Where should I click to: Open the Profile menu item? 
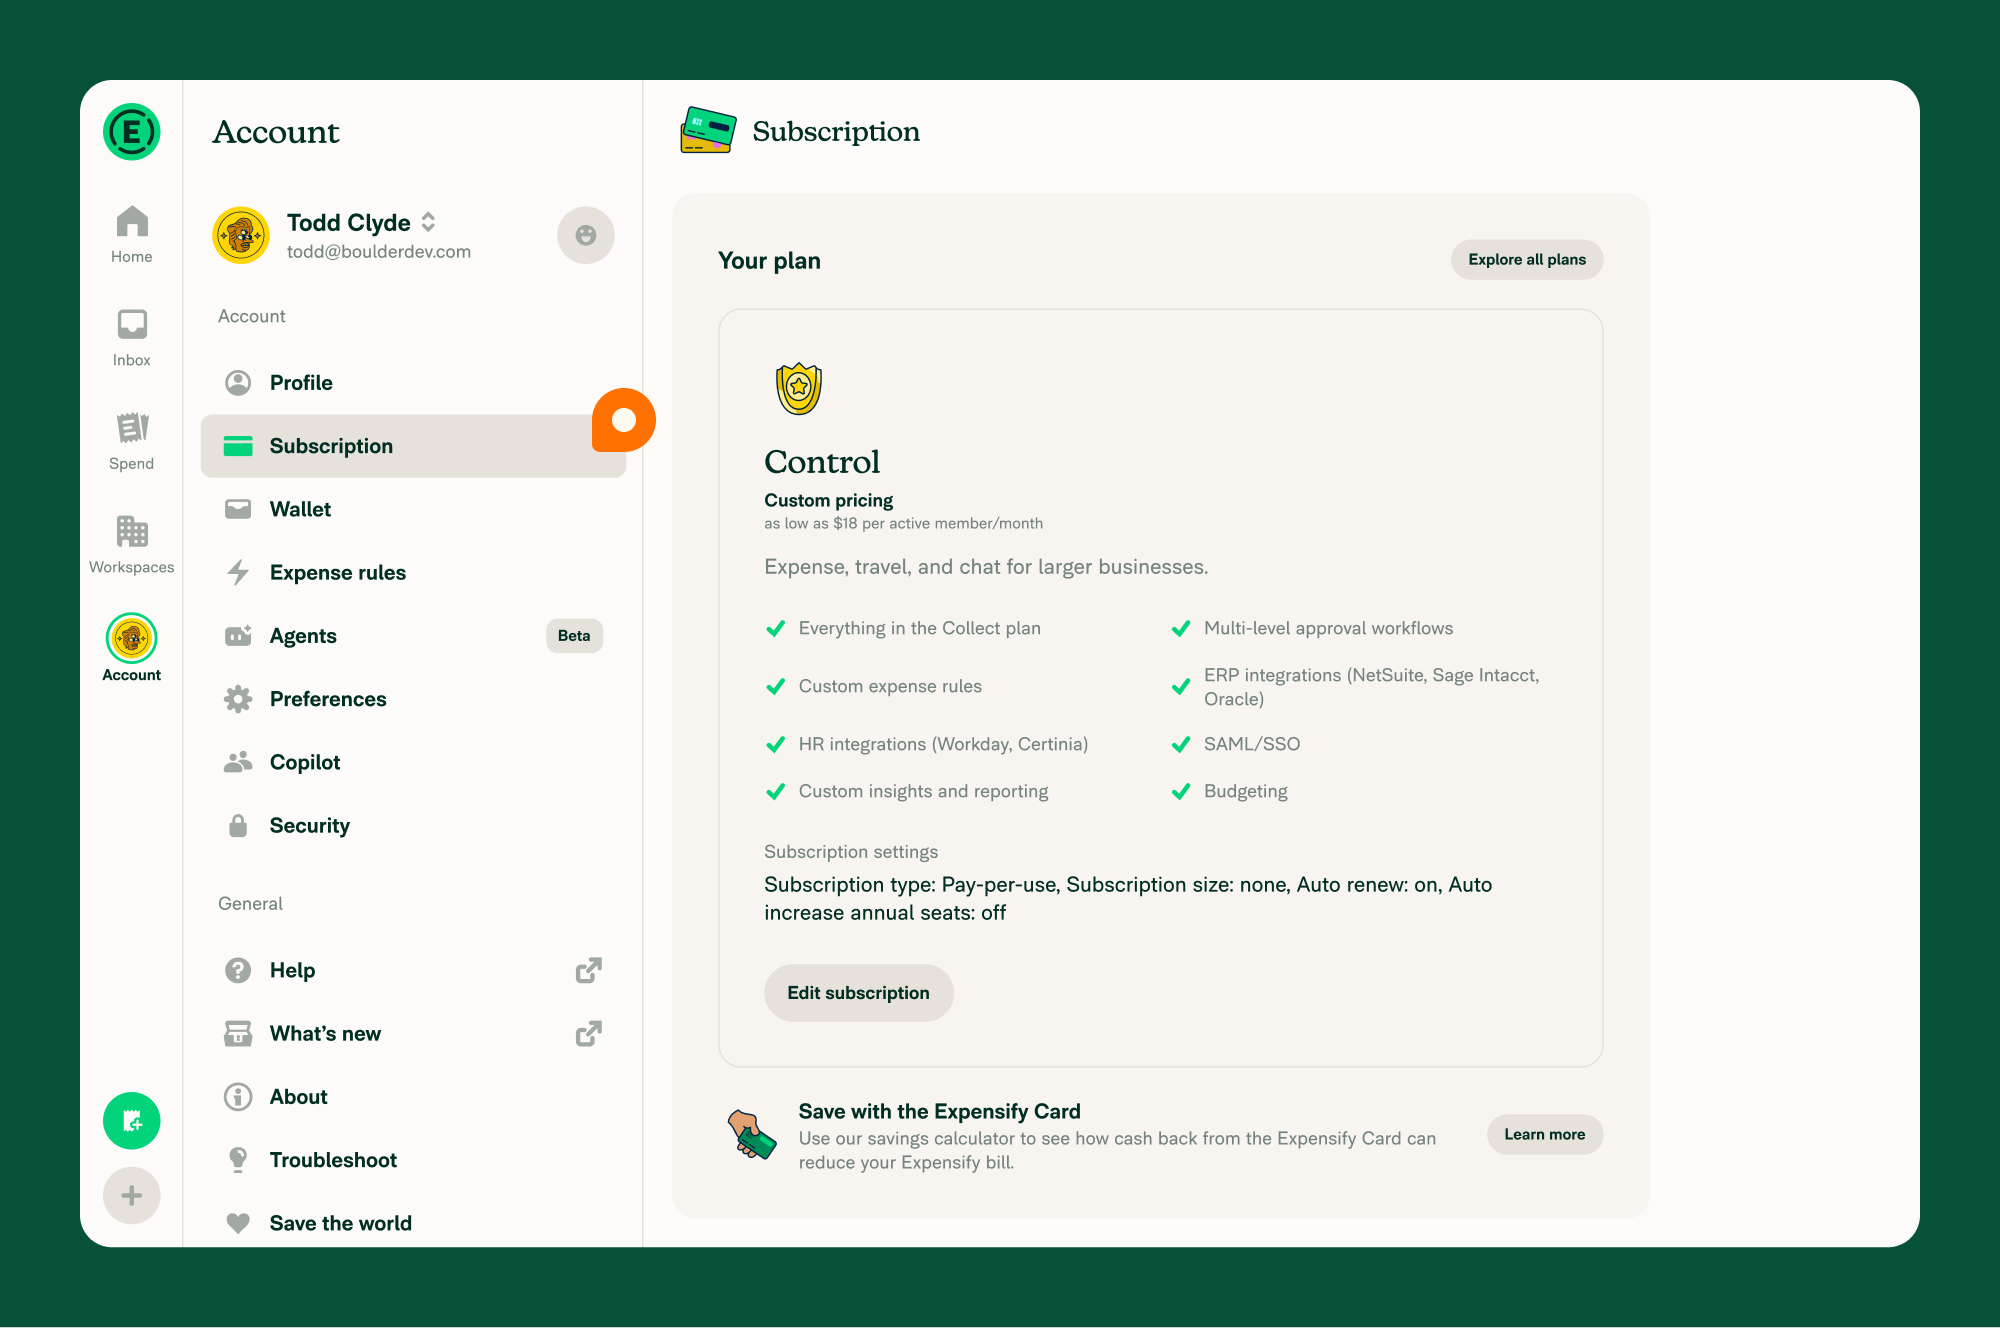click(x=413, y=383)
